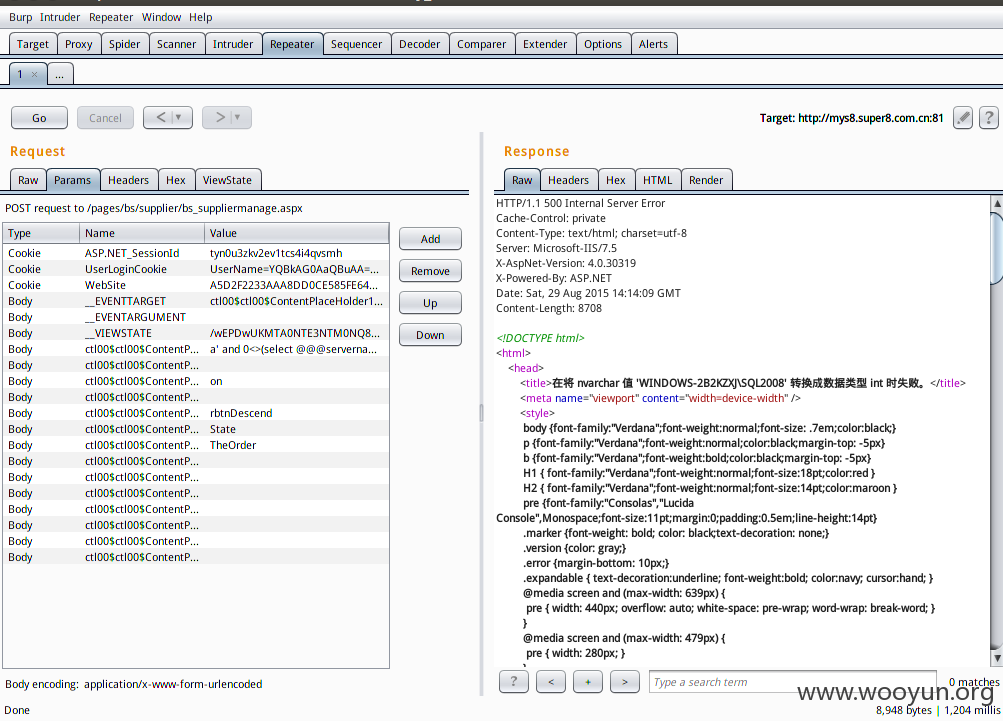The height and width of the screenshot is (721, 1003).
Task: Show the request Hex tab
Action: tap(176, 180)
